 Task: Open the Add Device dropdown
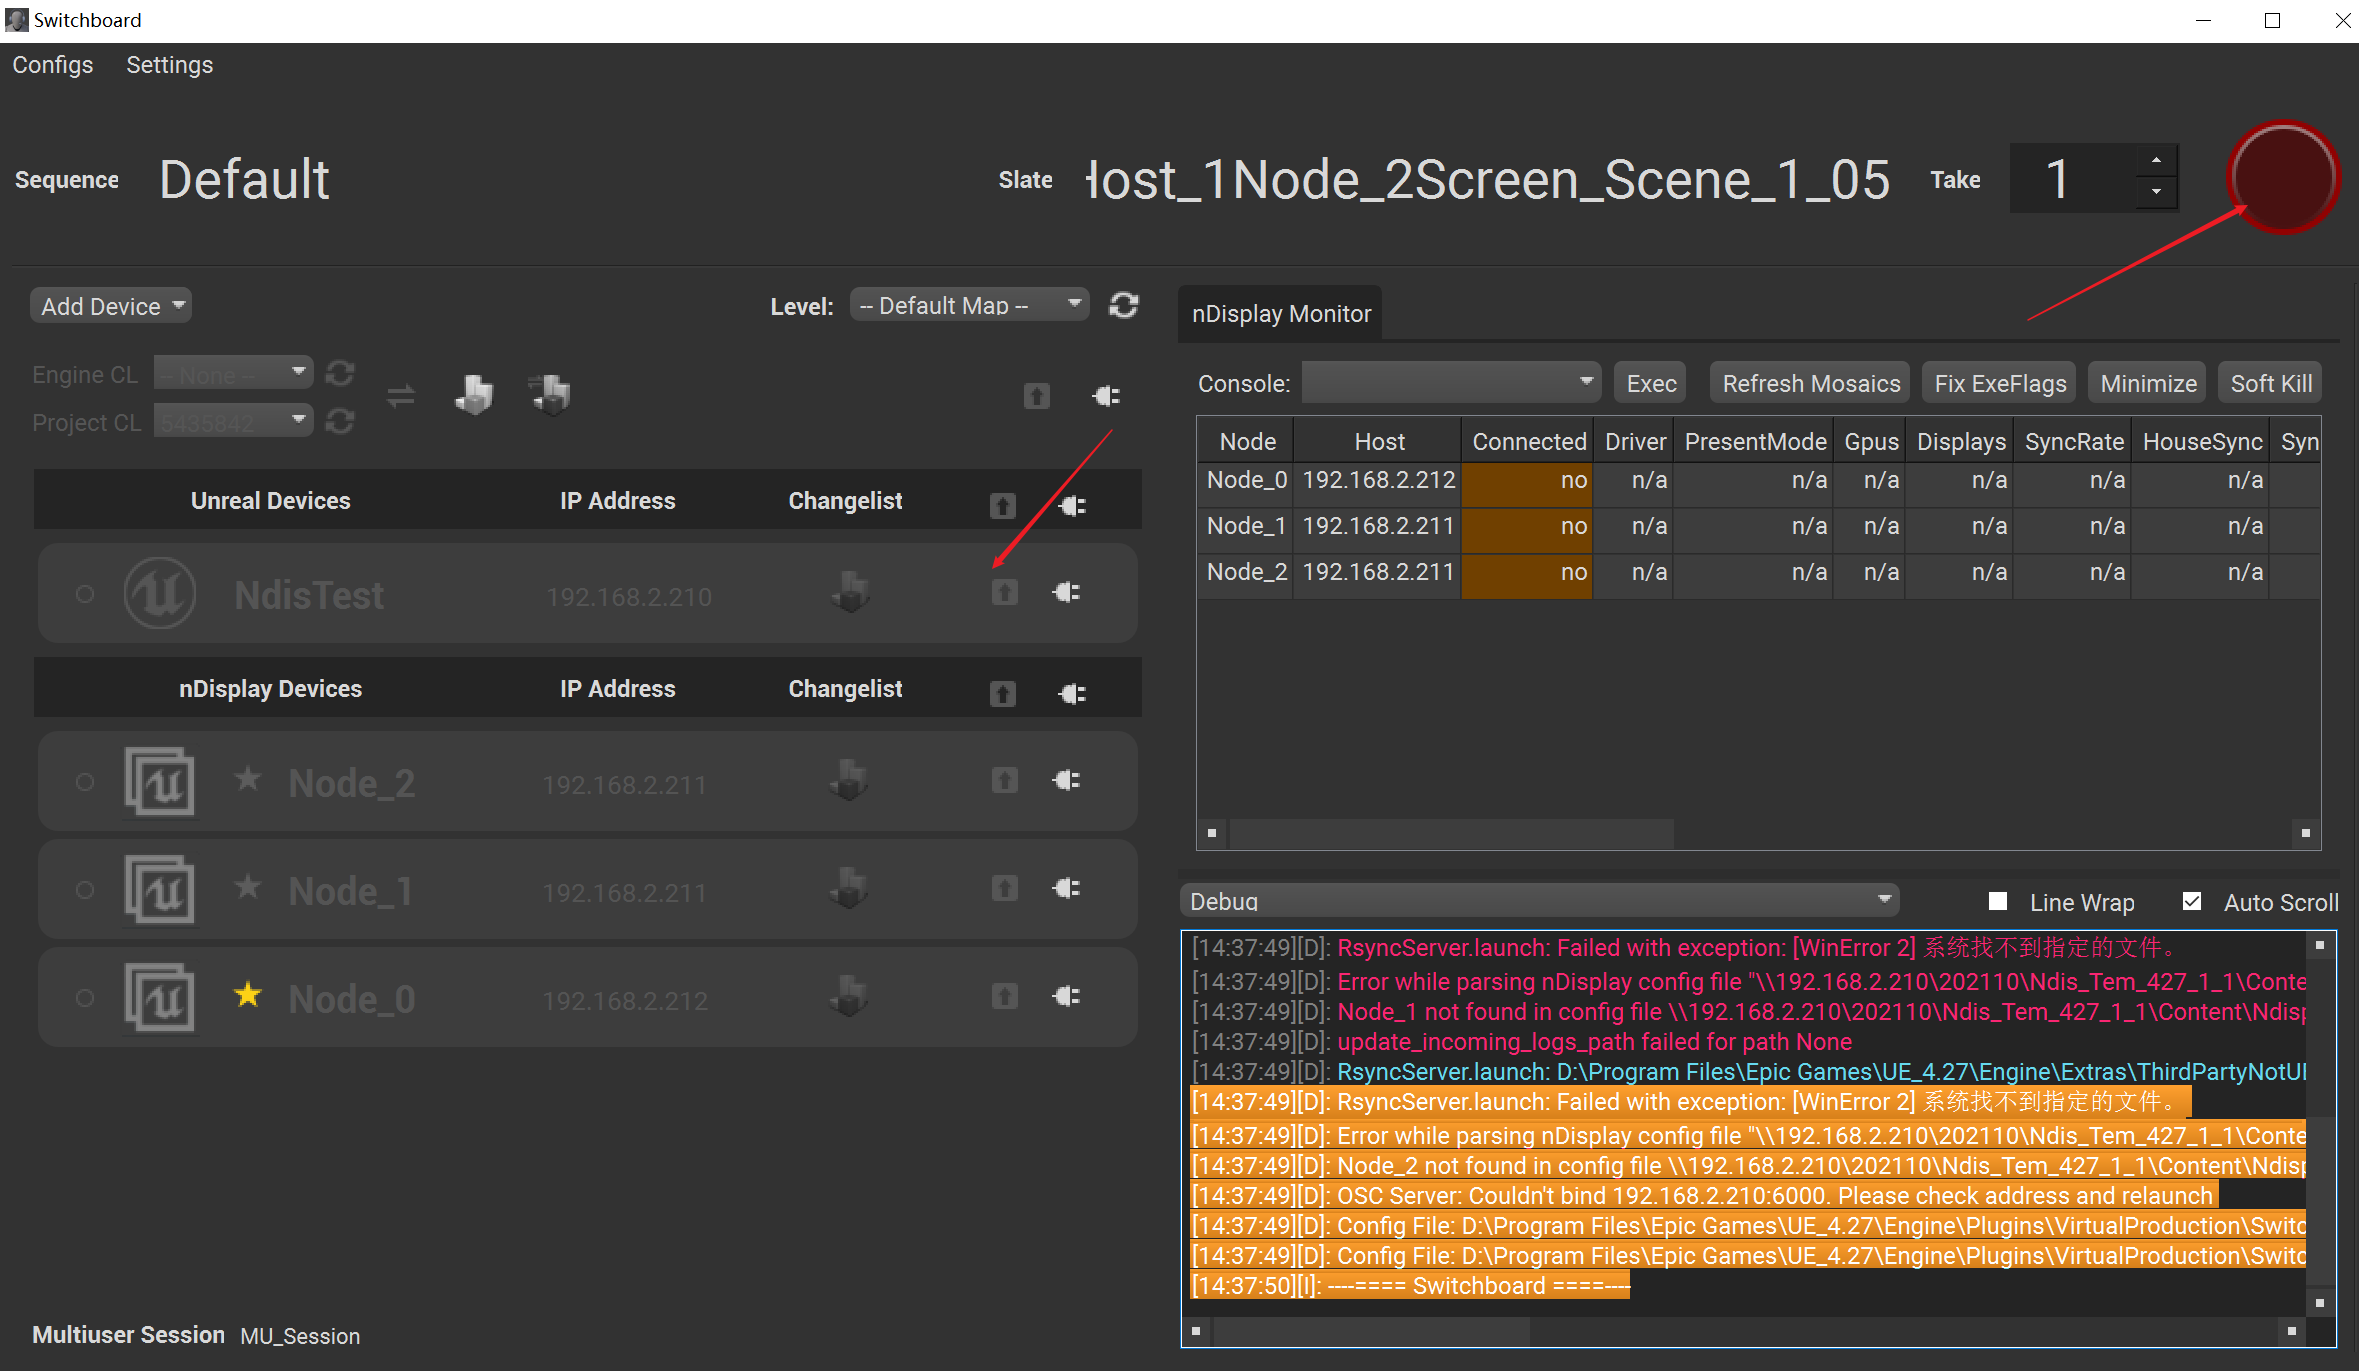point(111,306)
